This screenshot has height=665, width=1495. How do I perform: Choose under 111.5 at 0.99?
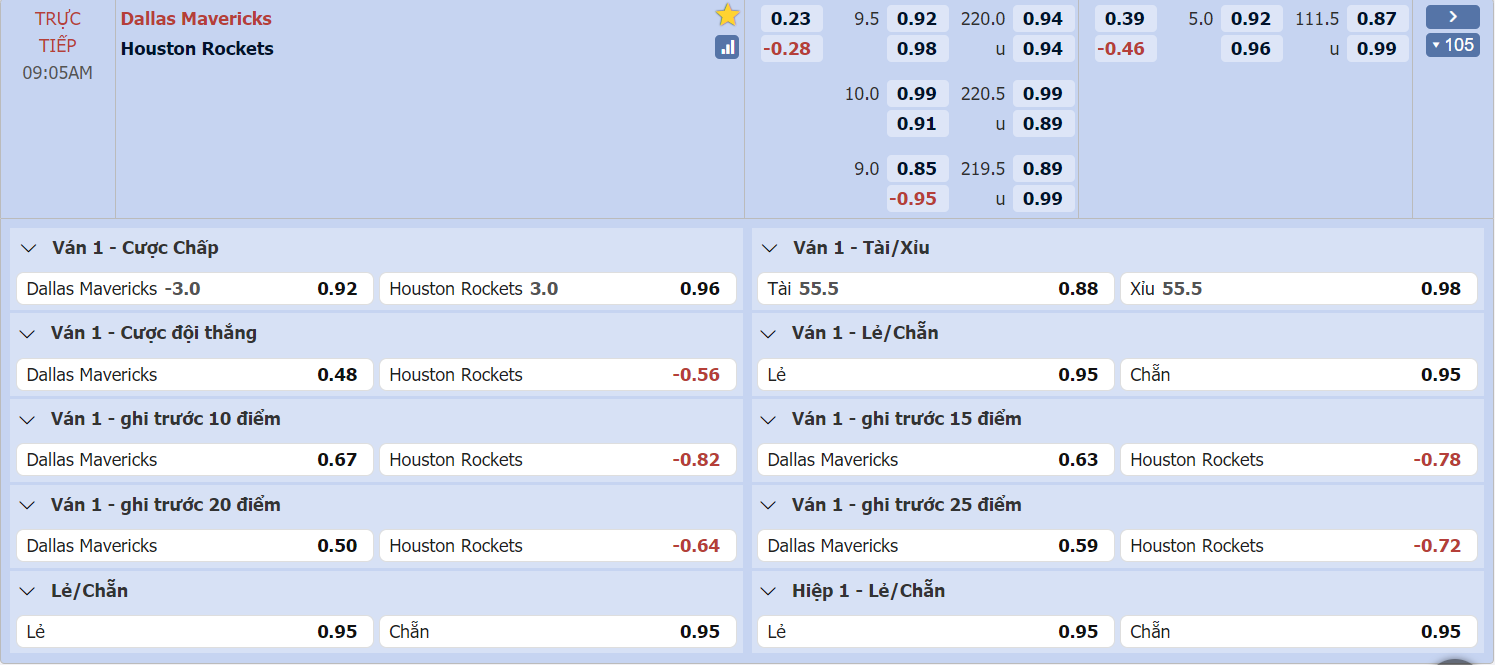pos(1377,48)
